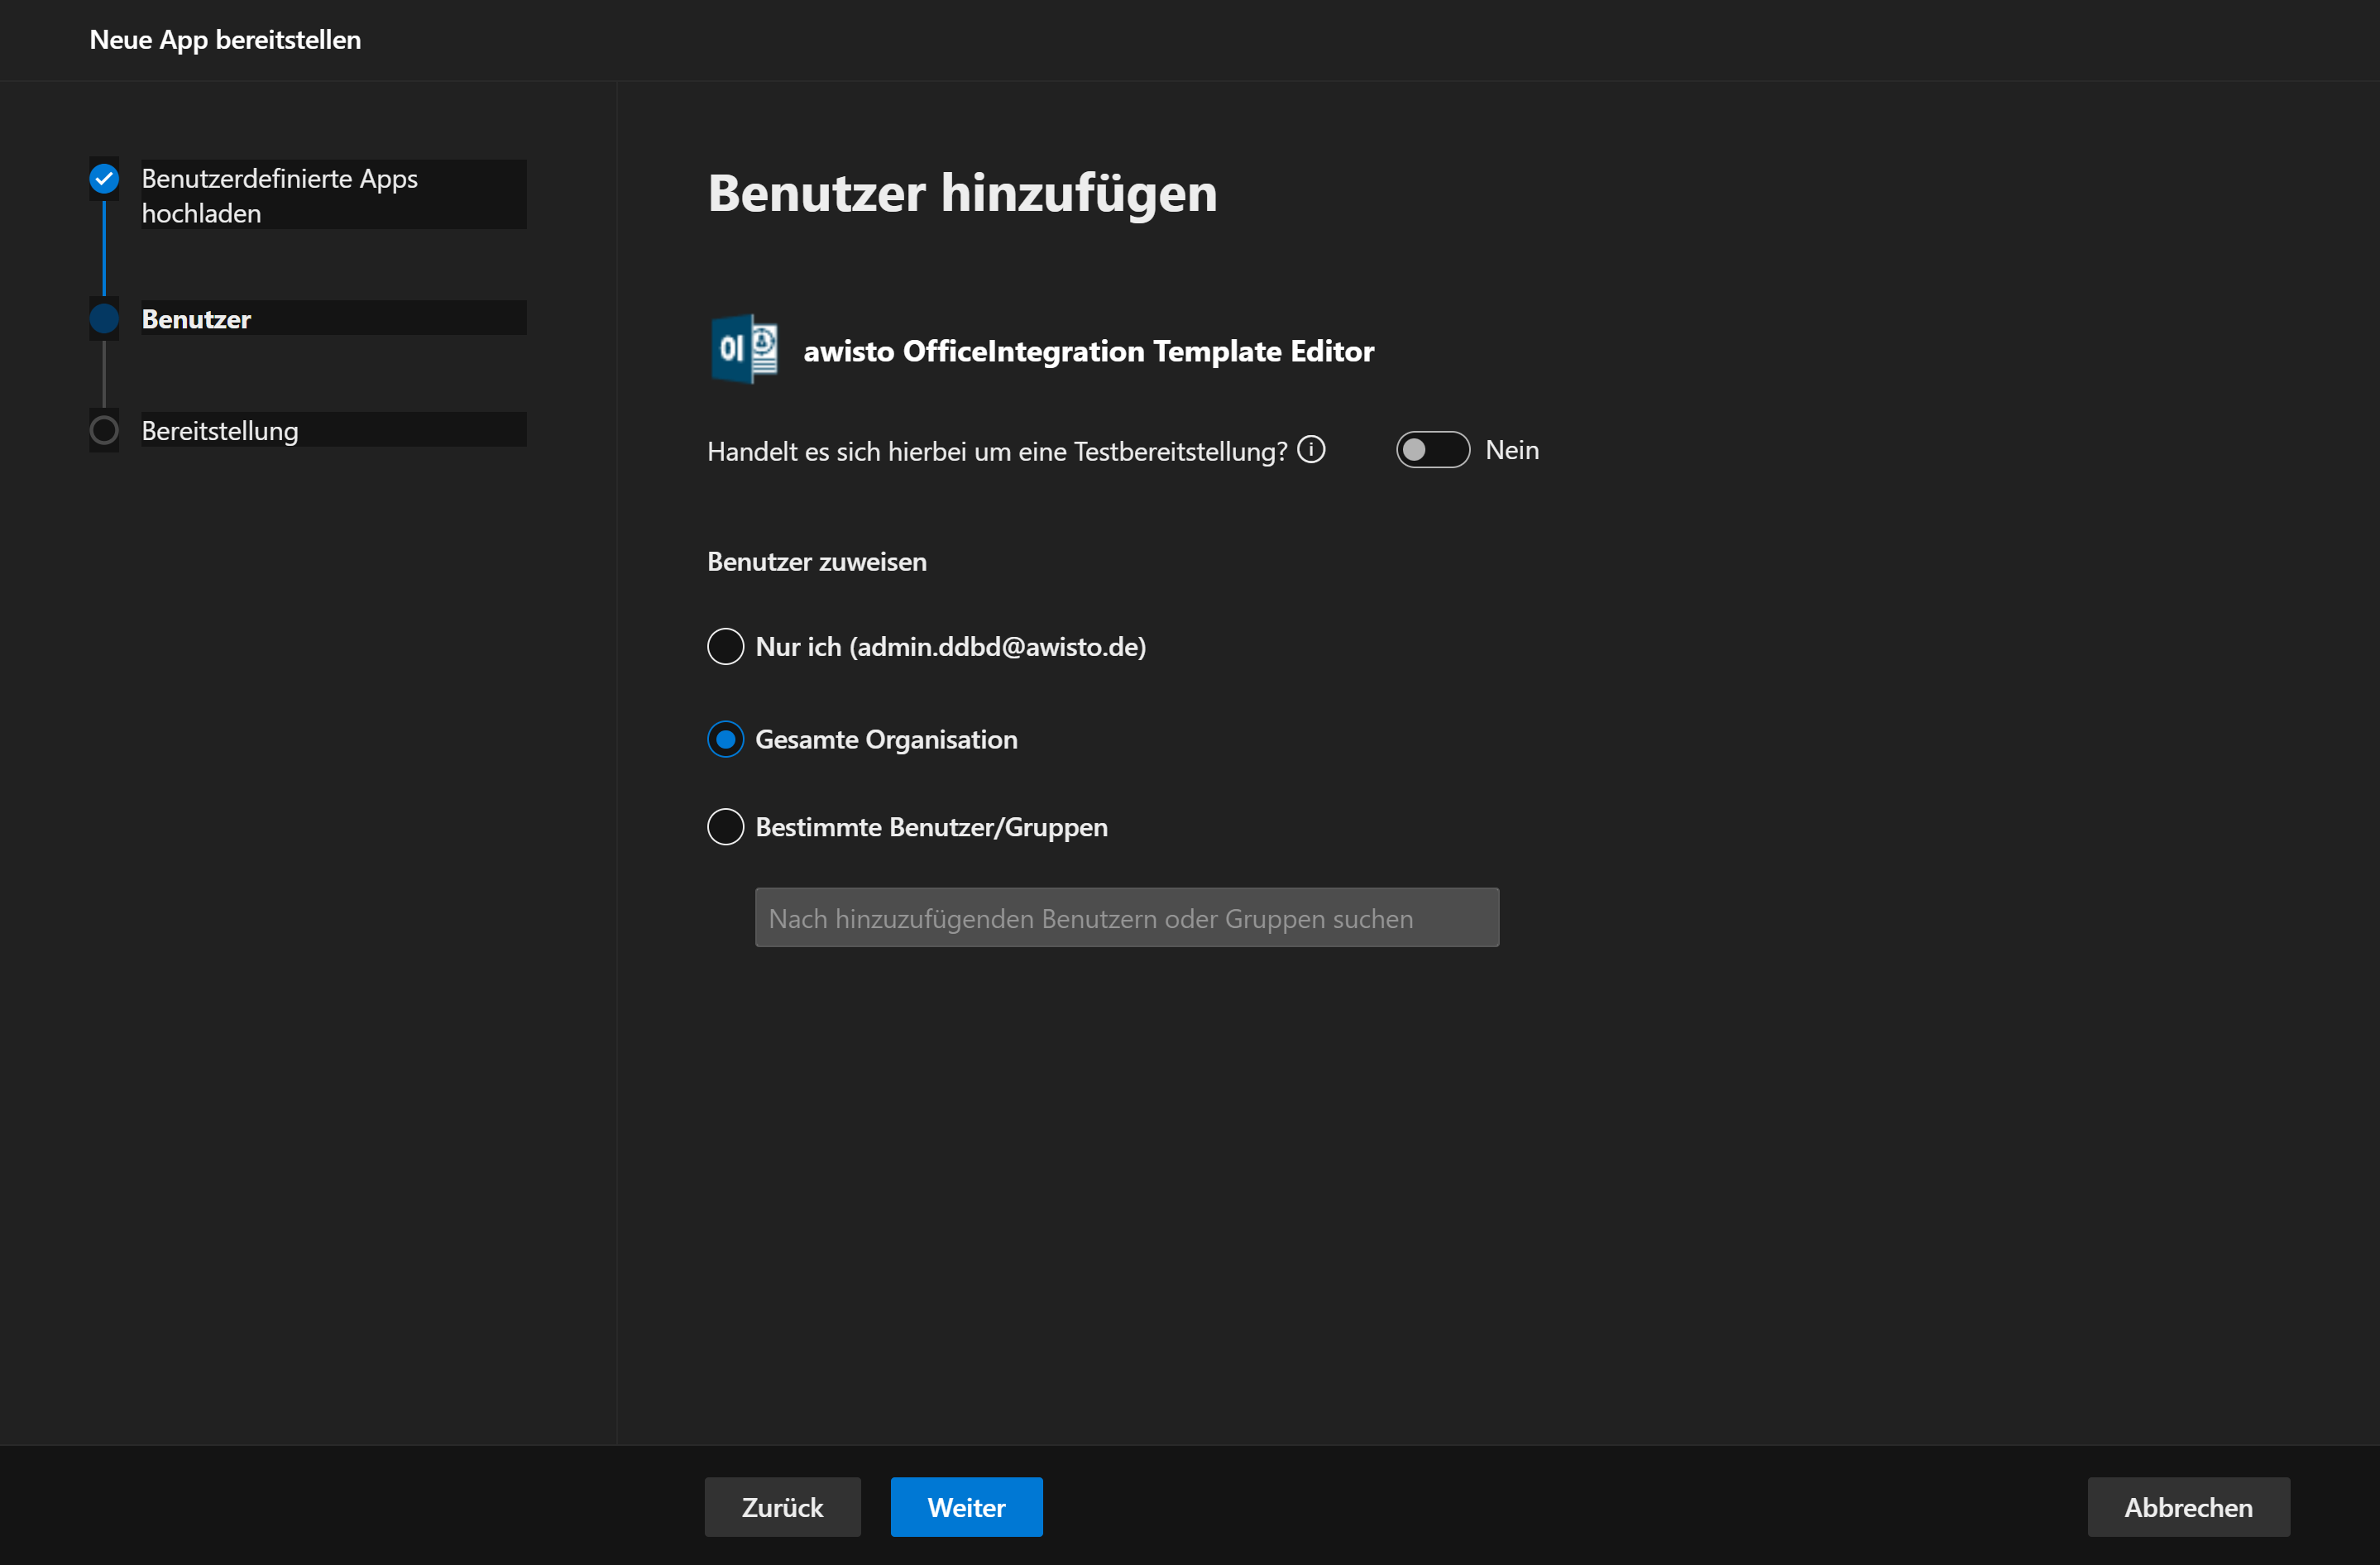Click the empty Bereitstellung step circle

click(104, 431)
